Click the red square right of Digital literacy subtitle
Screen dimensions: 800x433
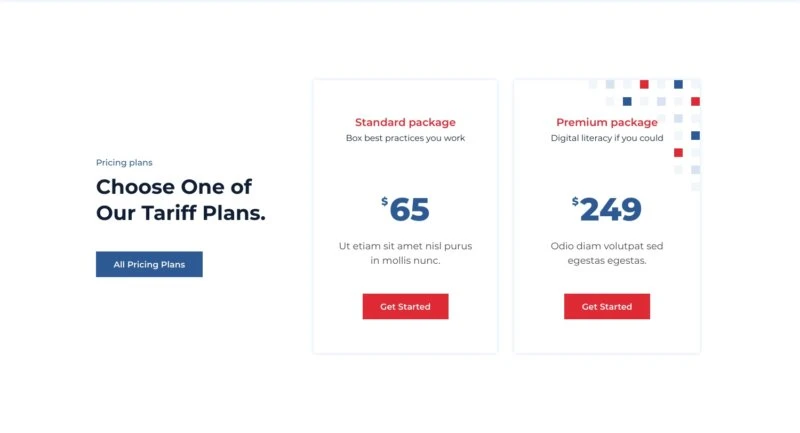[x=678, y=152]
